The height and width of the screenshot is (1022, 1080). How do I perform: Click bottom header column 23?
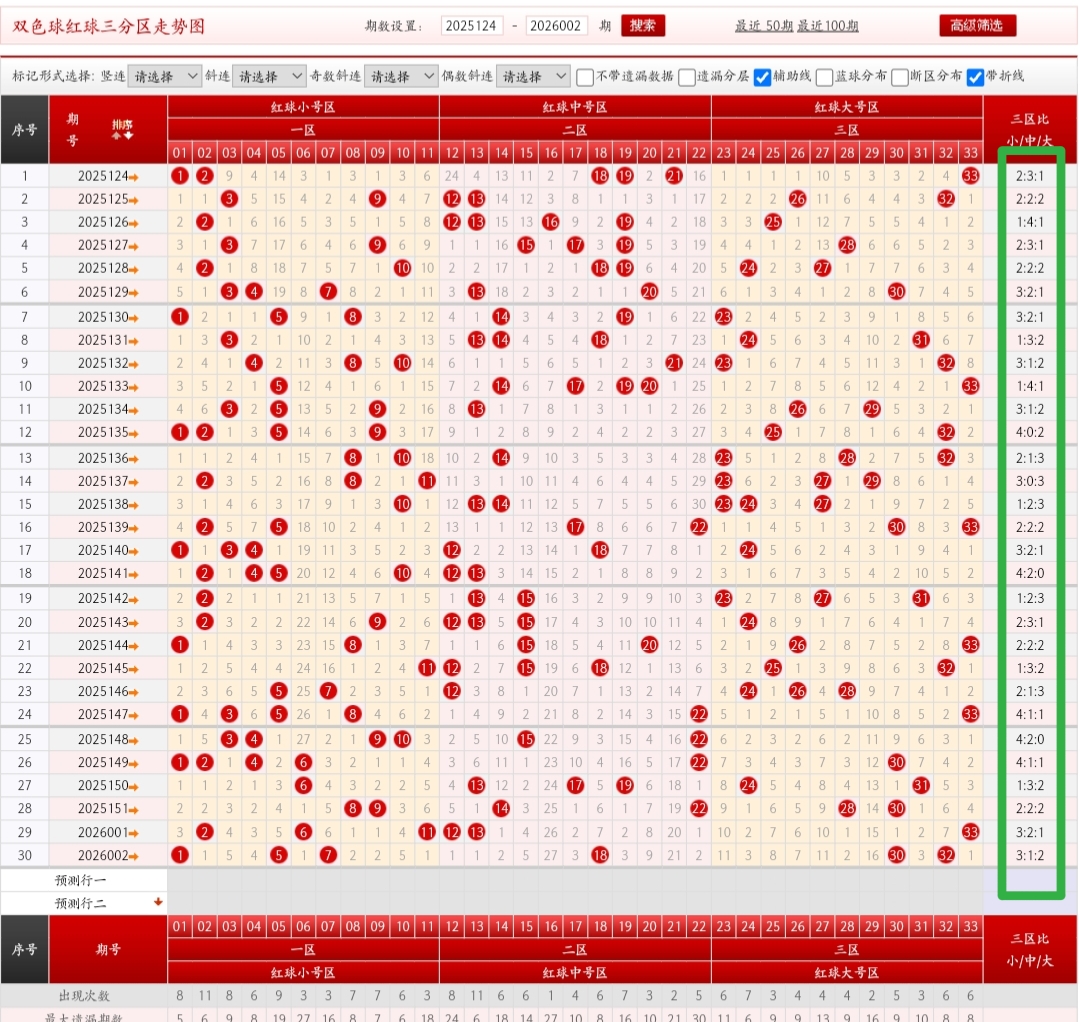click(x=723, y=926)
